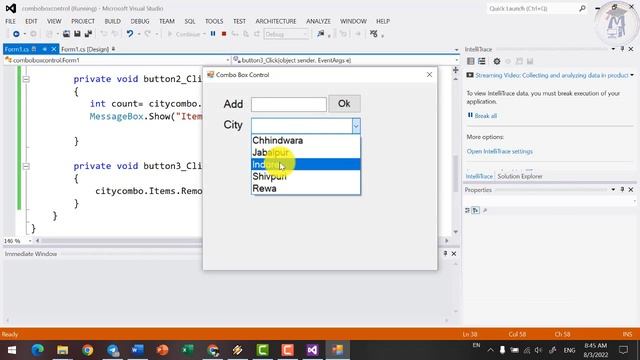This screenshot has height=360, width=640.
Task: Click Open IntelliTrace settings link
Action: [x=500, y=151]
